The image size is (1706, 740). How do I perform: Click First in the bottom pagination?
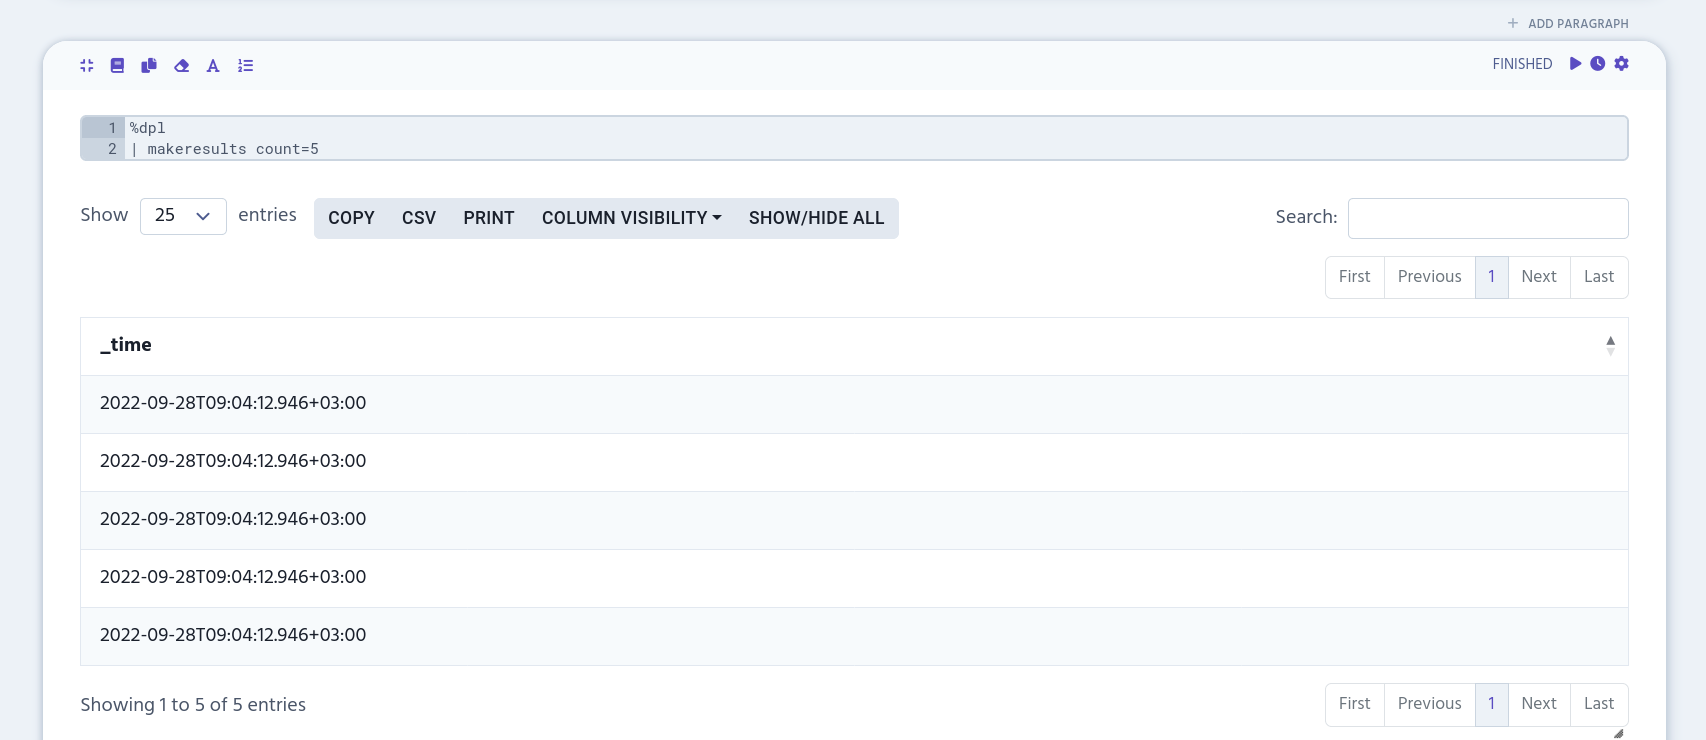click(1355, 704)
